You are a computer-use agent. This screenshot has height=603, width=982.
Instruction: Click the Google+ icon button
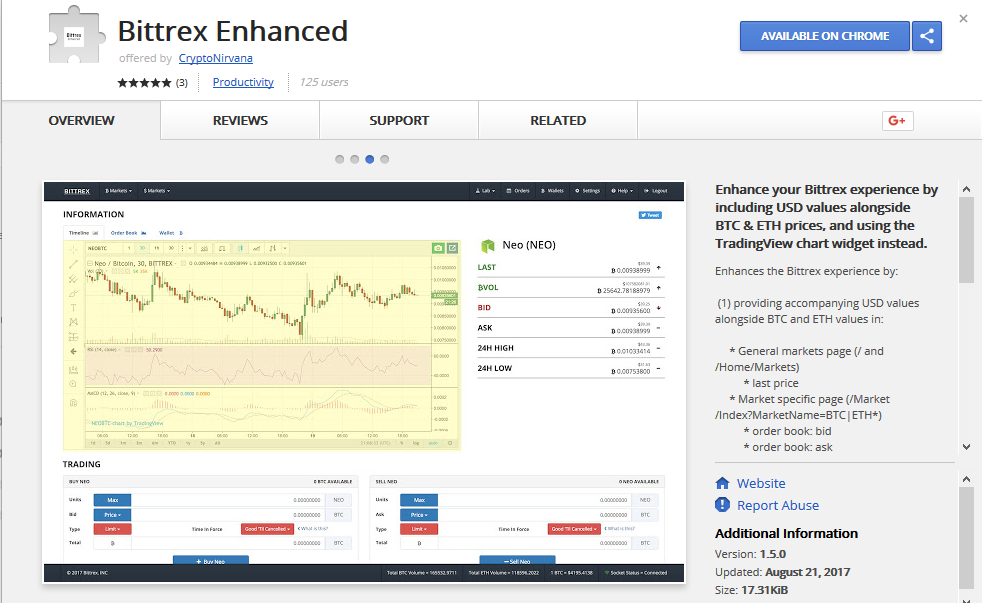[x=897, y=121]
